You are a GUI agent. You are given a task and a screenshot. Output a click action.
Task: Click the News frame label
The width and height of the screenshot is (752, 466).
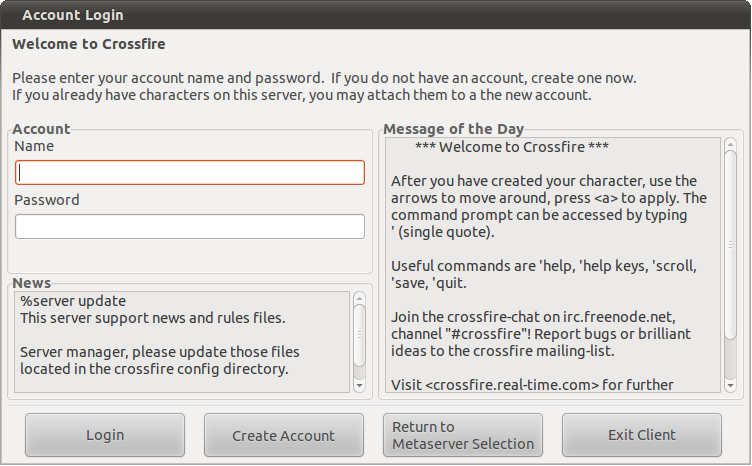(x=32, y=283)
